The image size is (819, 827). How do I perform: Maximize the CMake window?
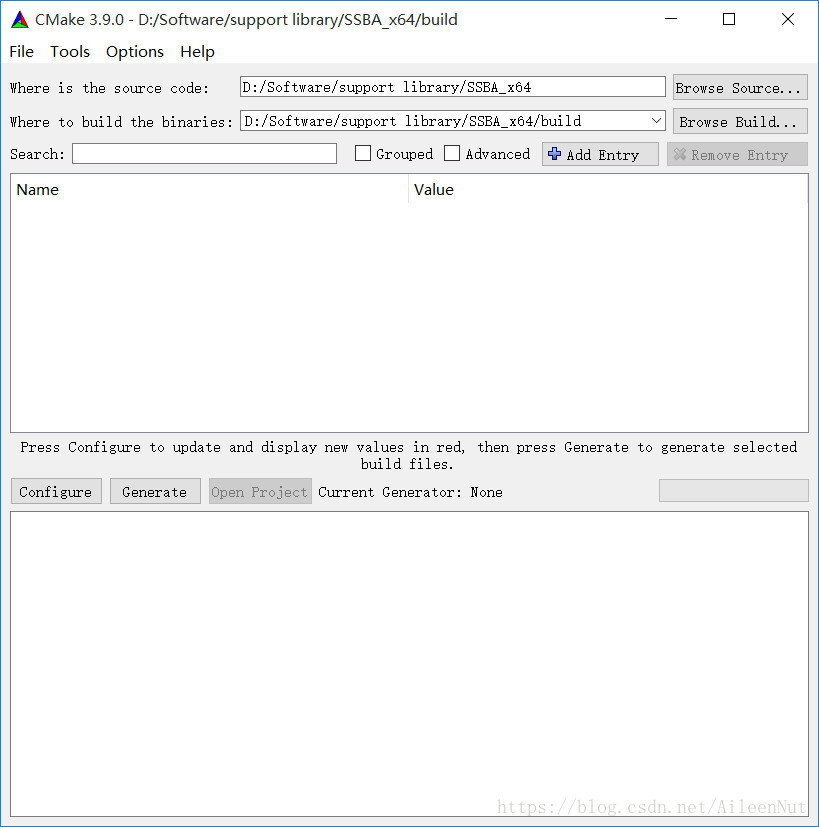pyautogui.click(x=729, y=20)
